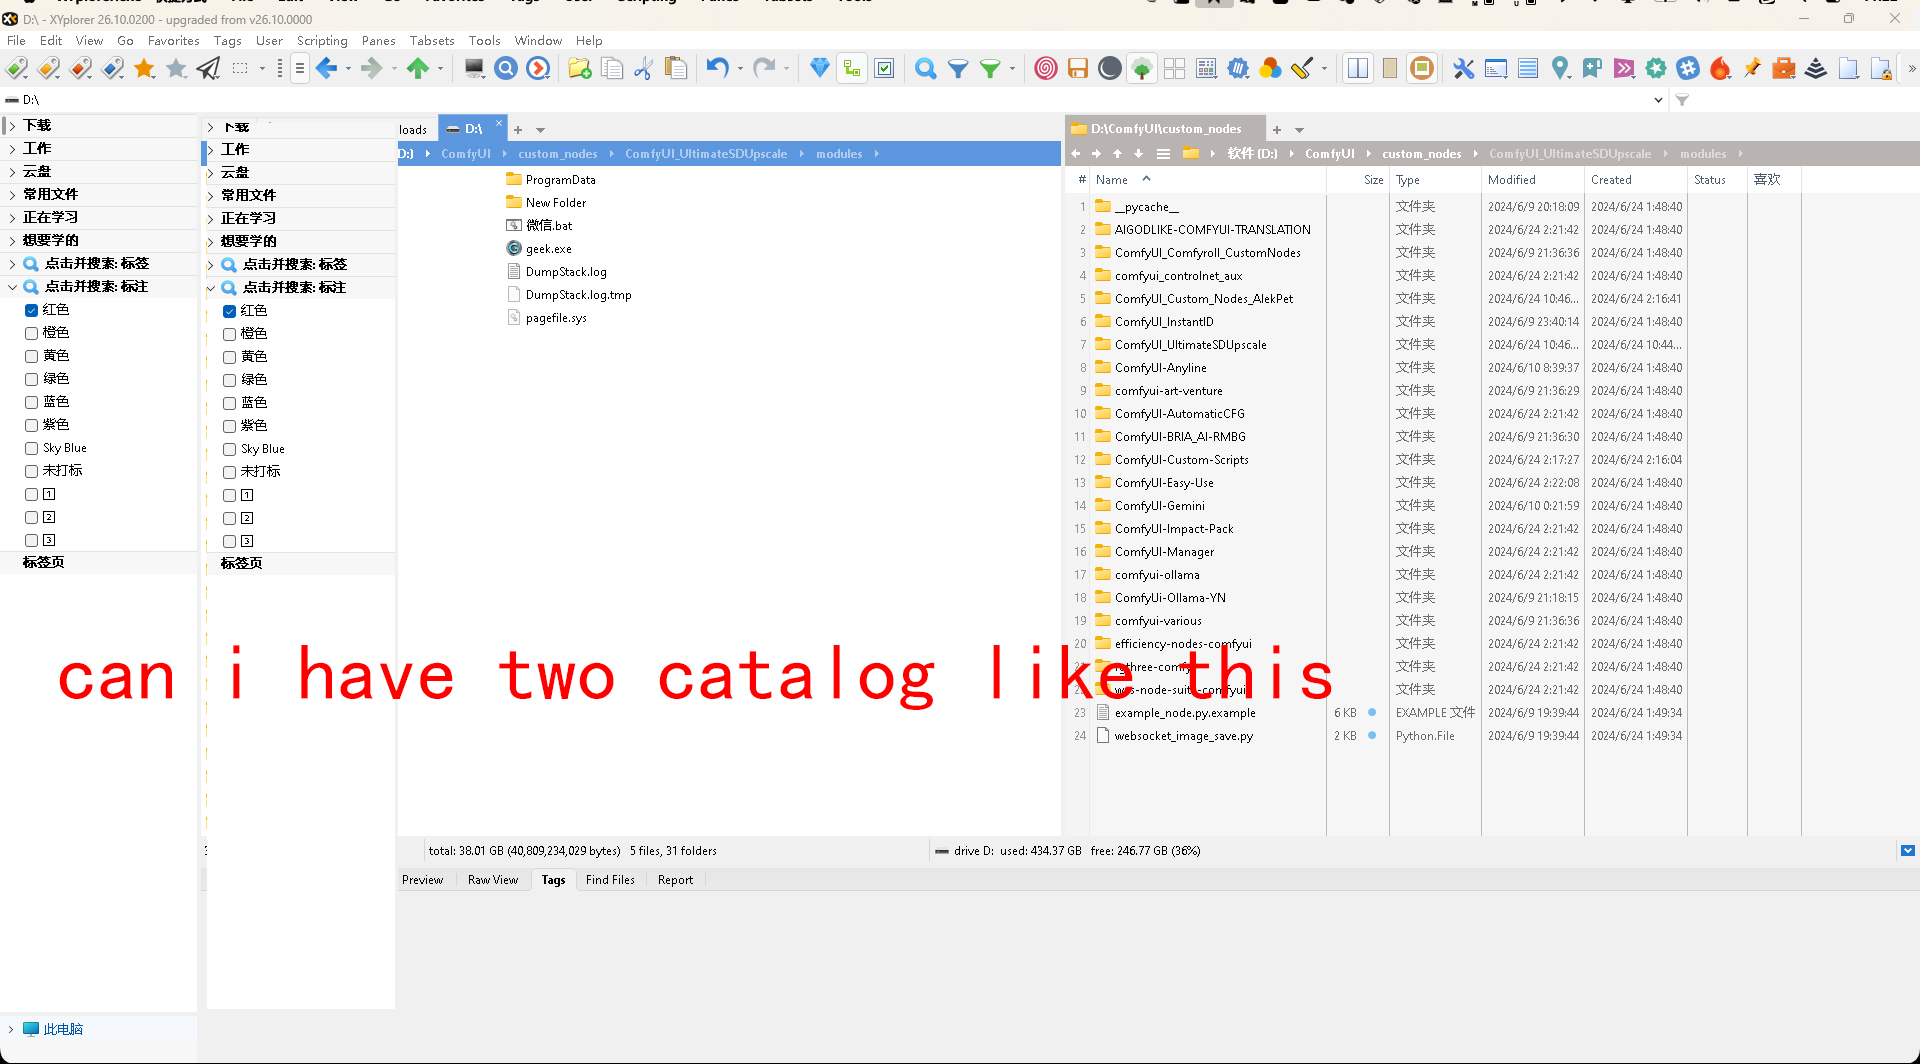This screenshot has height=1064, width=1920.
Task: Open the address bar dropdown arrow
Action: point(1658,100)
